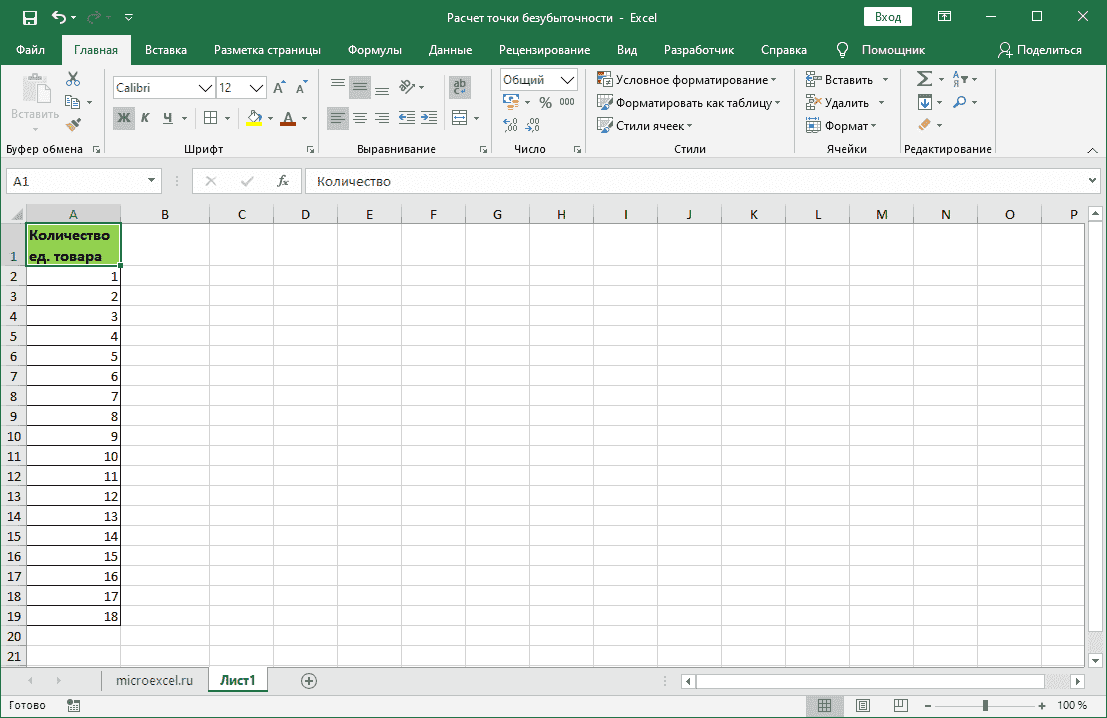
Task: Open the Формулы ribbon tab
Action: pyautogui.click(x=374, y=49)
